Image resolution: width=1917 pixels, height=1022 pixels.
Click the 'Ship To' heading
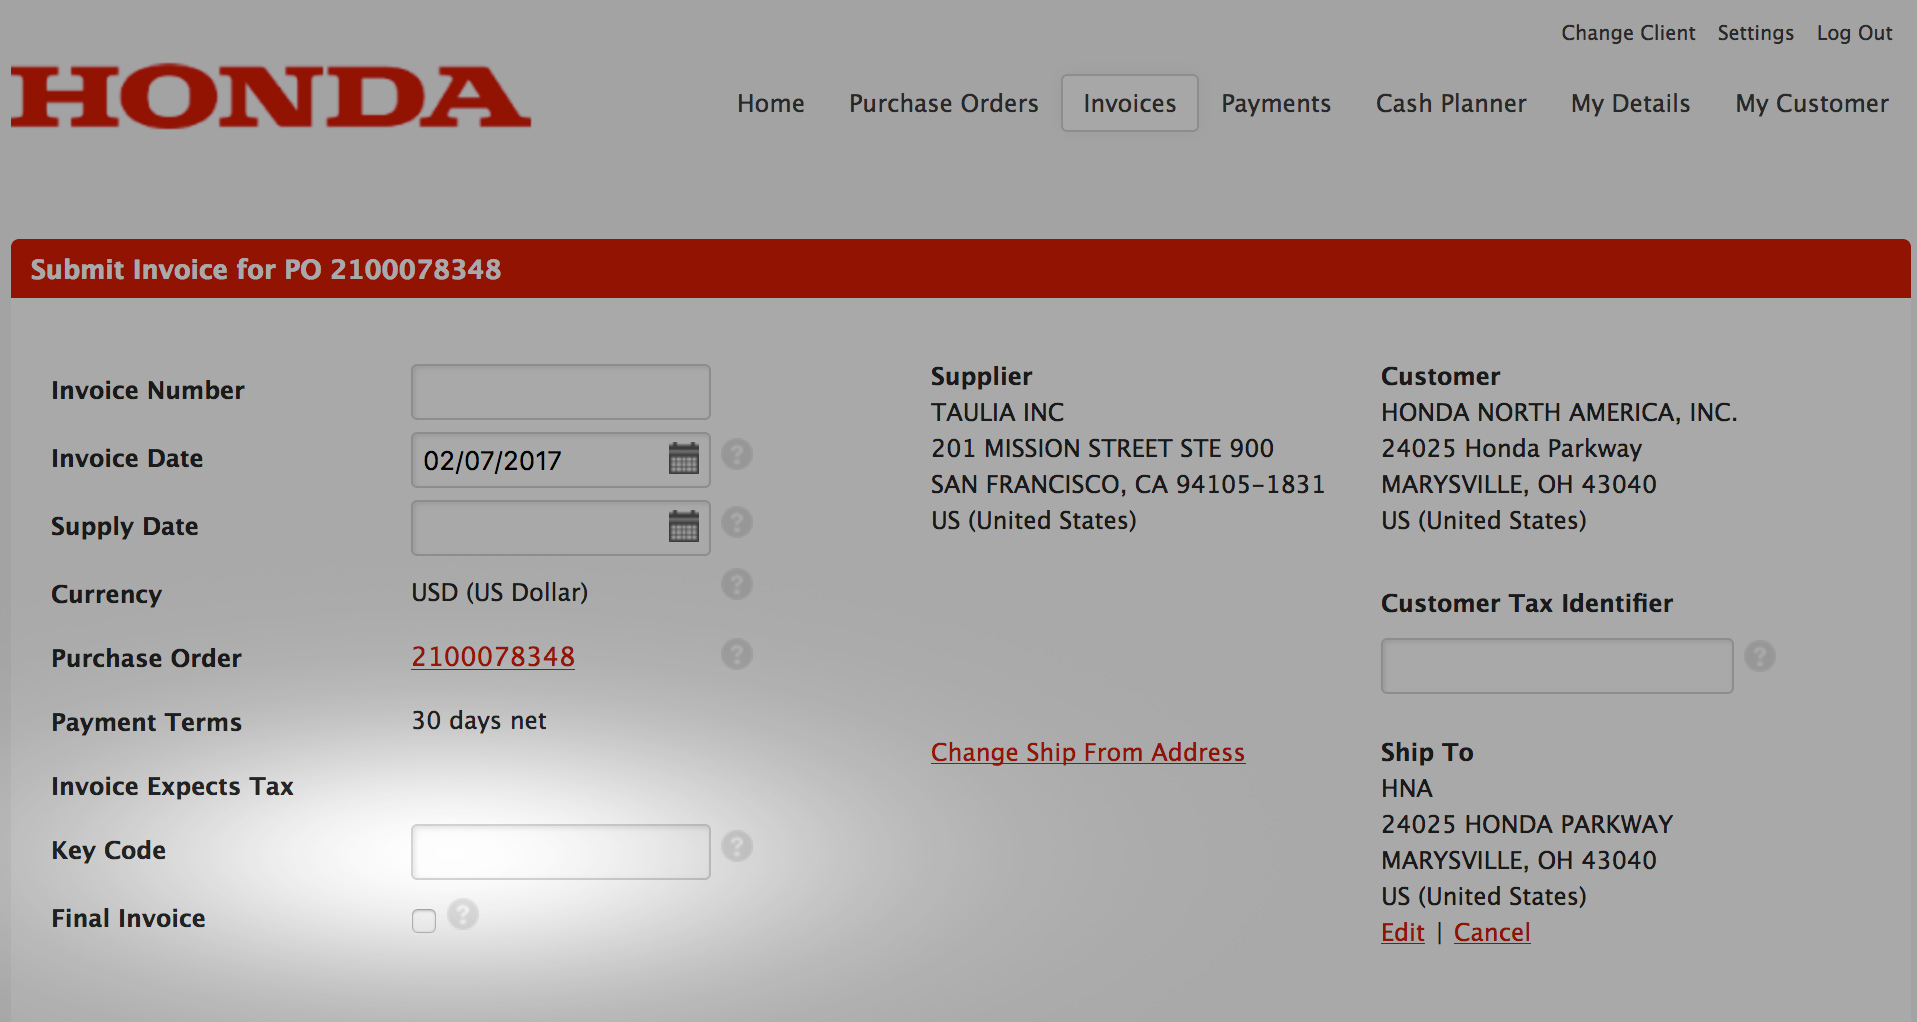click(x=1427, y=752)
